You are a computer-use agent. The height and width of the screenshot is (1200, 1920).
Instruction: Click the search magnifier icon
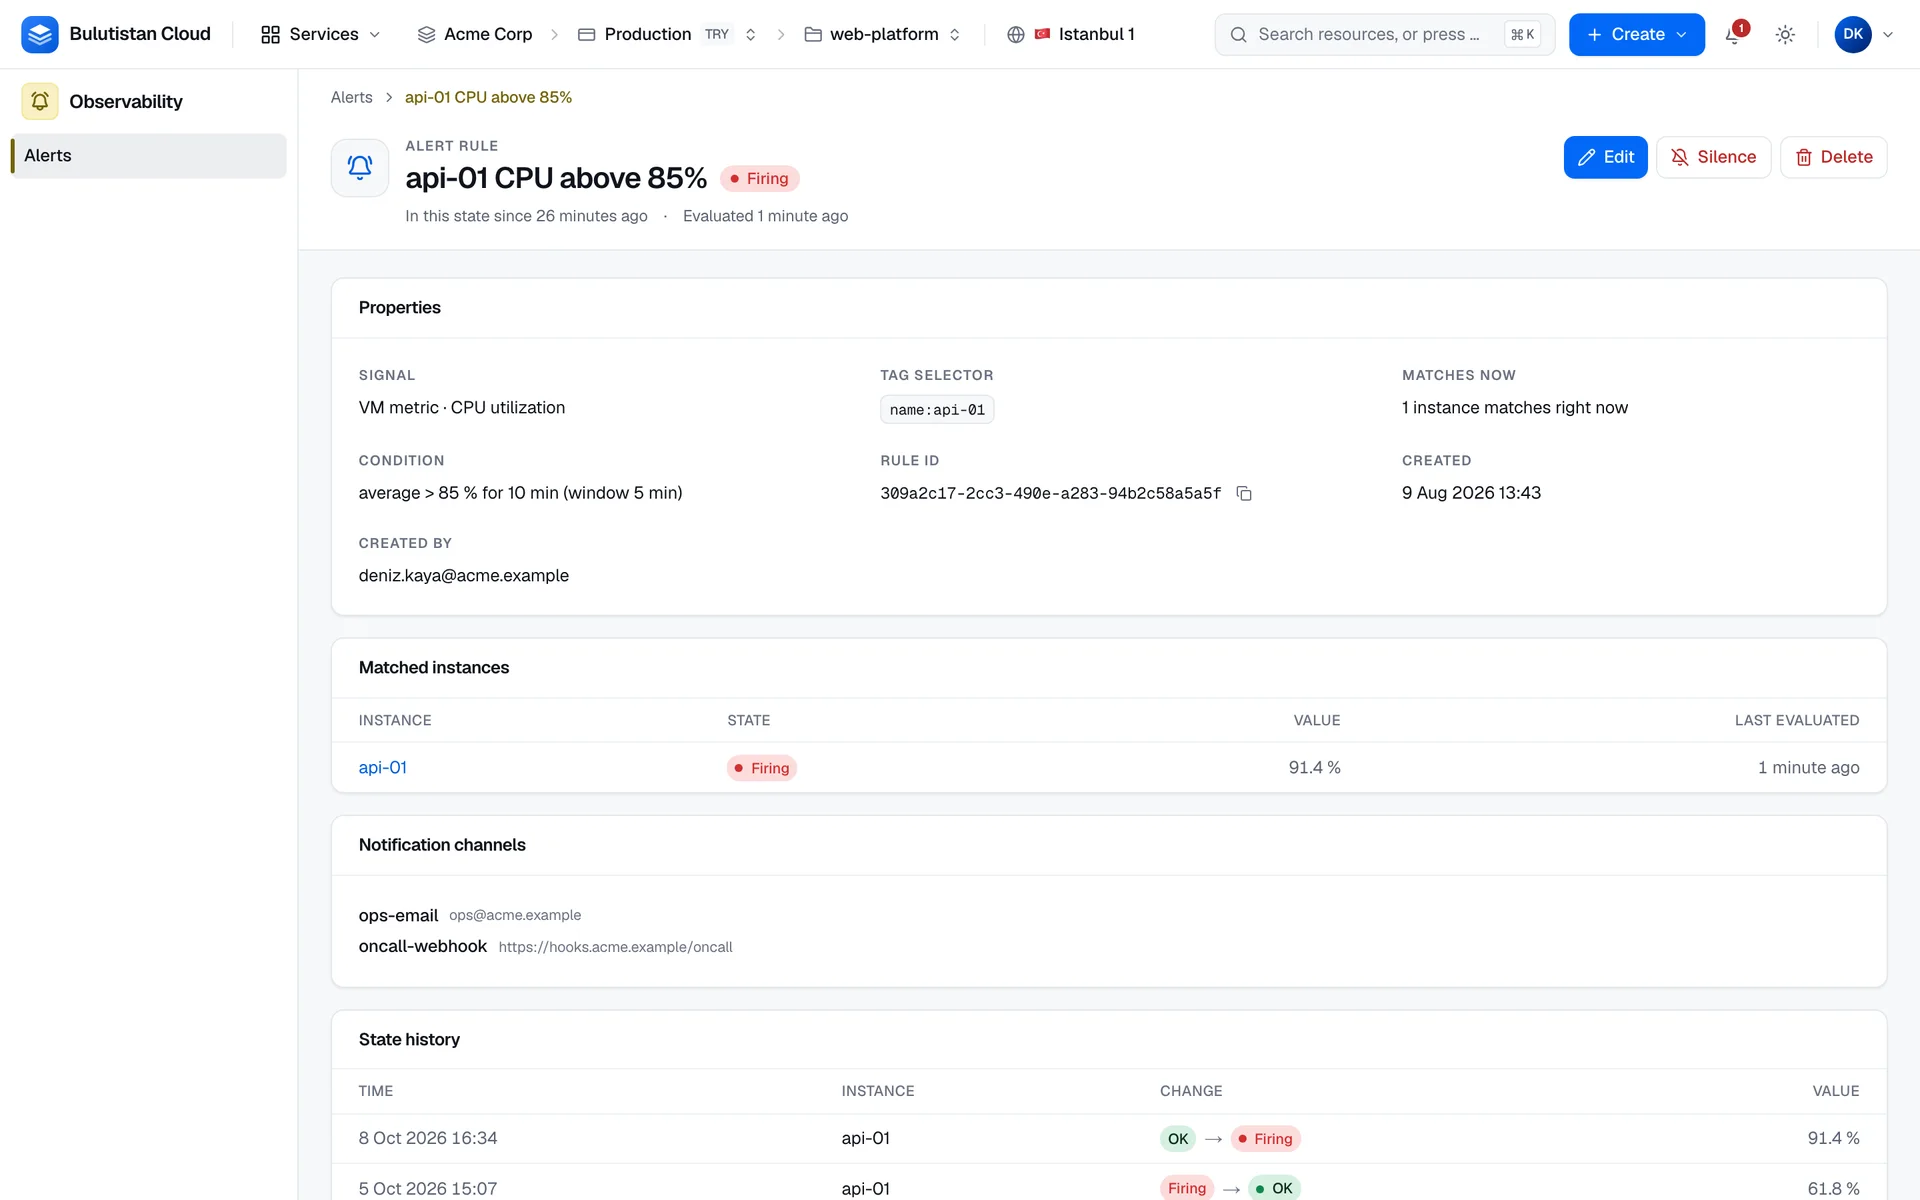pyautogui.click(x=1238, y=34)
